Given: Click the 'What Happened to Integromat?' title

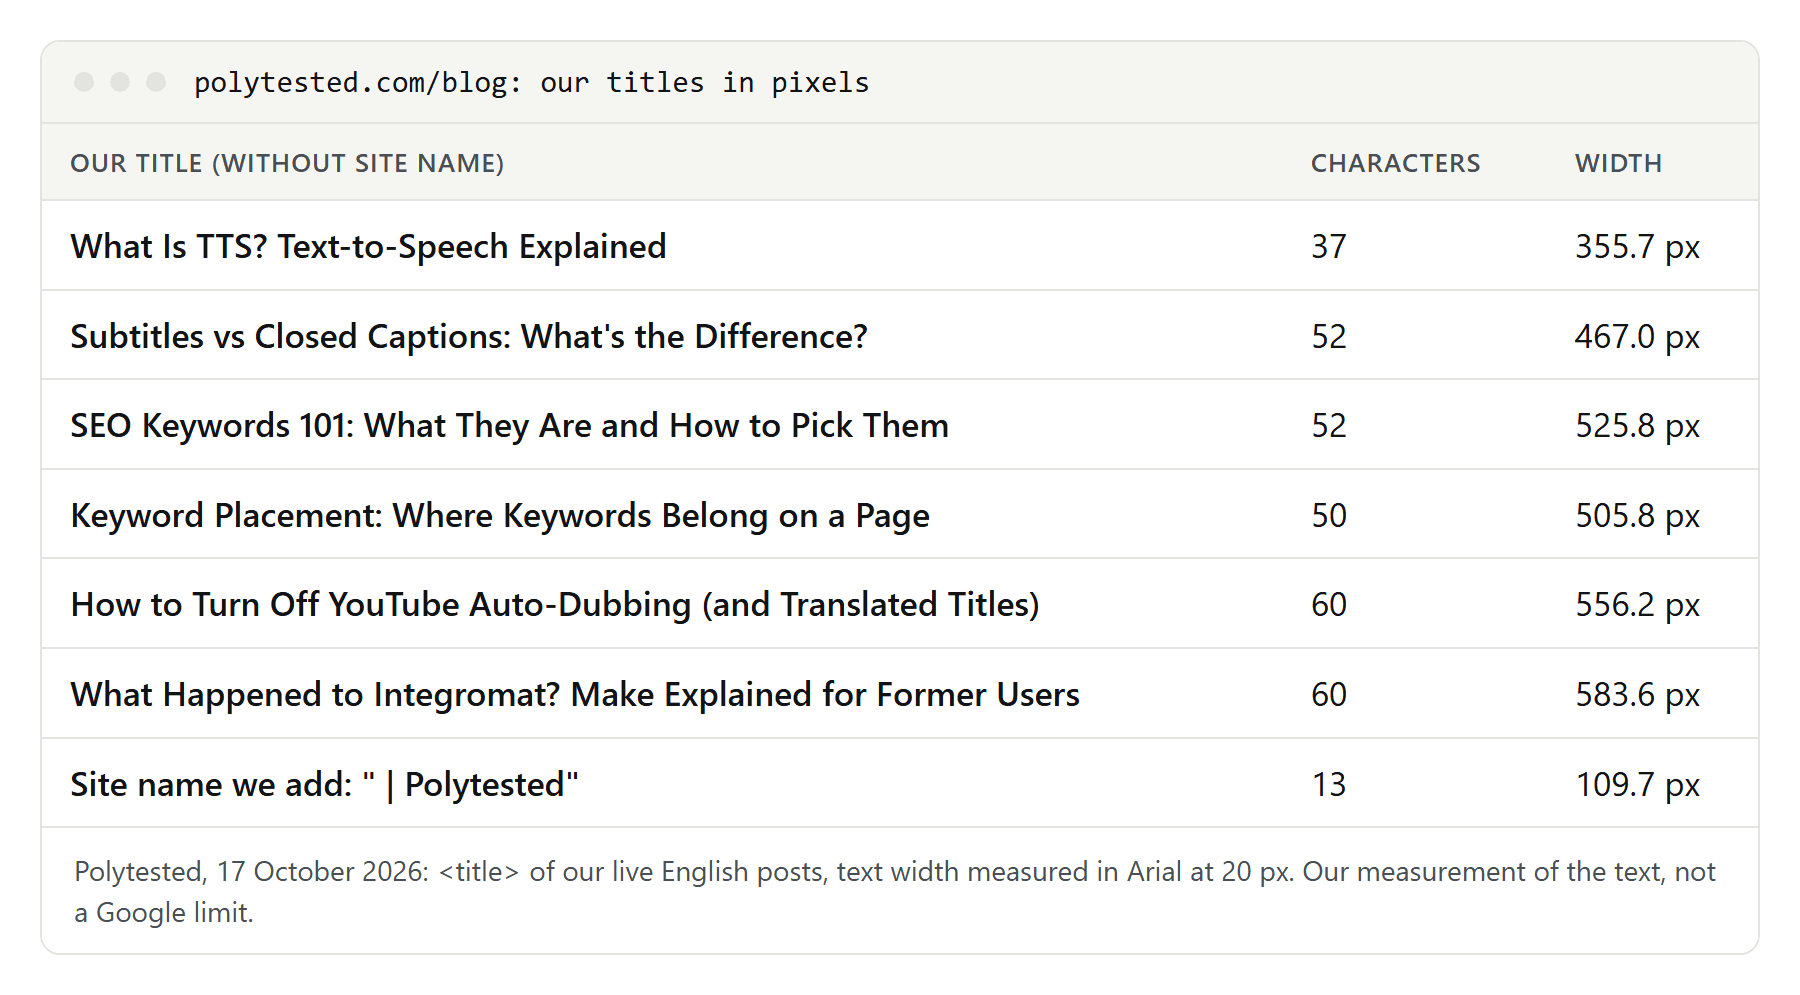Looking at the screenshot, I should [575, 695].
